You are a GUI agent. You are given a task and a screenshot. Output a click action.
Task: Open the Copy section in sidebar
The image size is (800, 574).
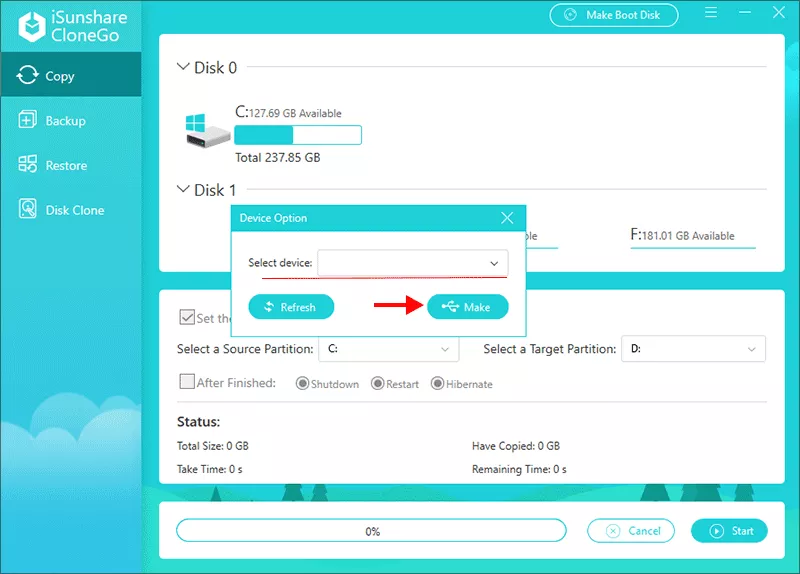coord(71,74)
